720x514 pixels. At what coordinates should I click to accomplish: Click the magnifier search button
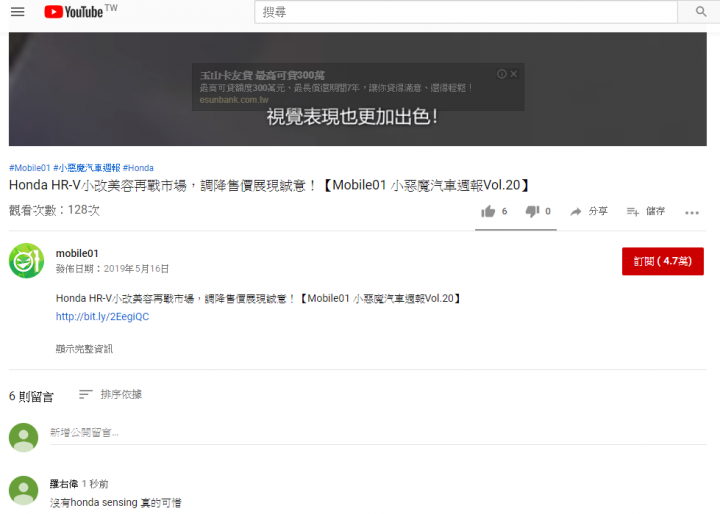(700, 12)
